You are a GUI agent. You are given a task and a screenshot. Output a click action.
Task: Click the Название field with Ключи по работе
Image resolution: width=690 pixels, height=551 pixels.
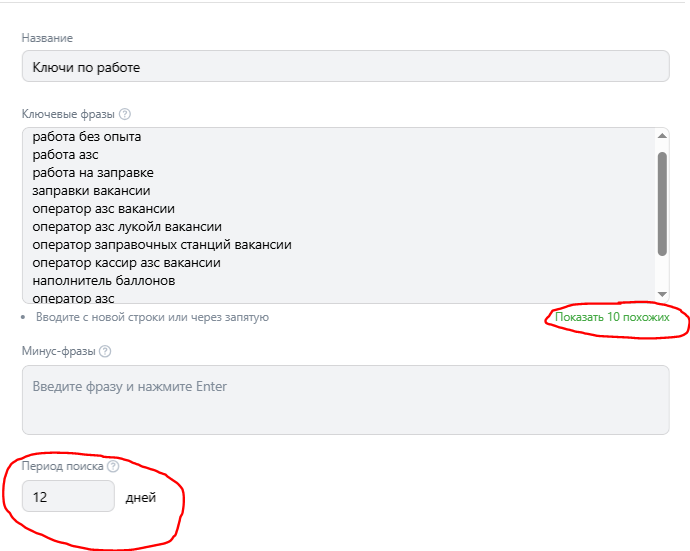pos(345,66)
